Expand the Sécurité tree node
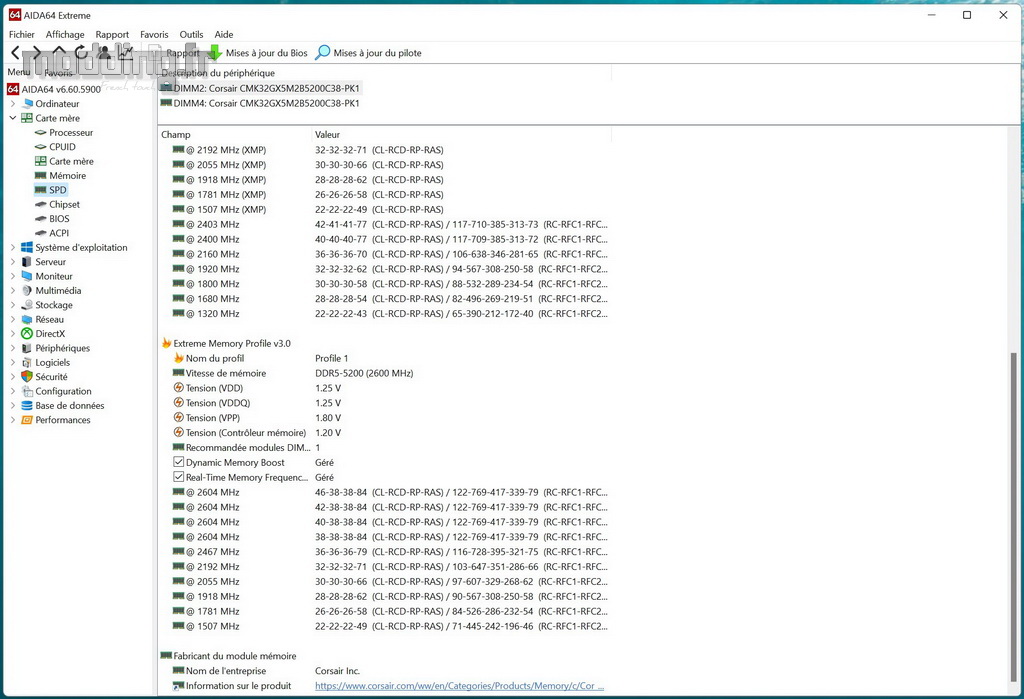 [12, 376]
